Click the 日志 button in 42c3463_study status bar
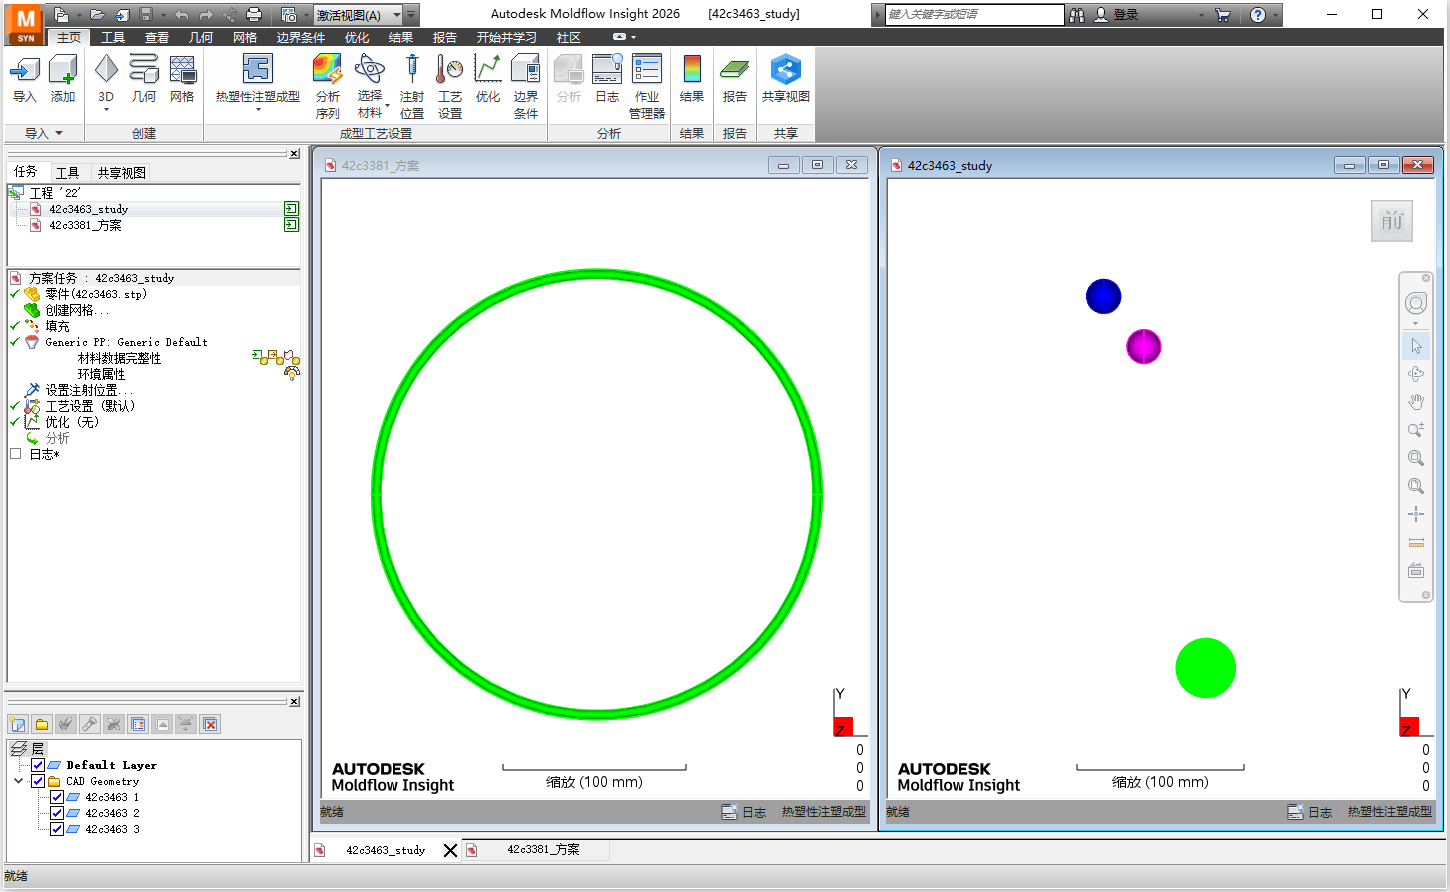 click(x=1311, y=812)
